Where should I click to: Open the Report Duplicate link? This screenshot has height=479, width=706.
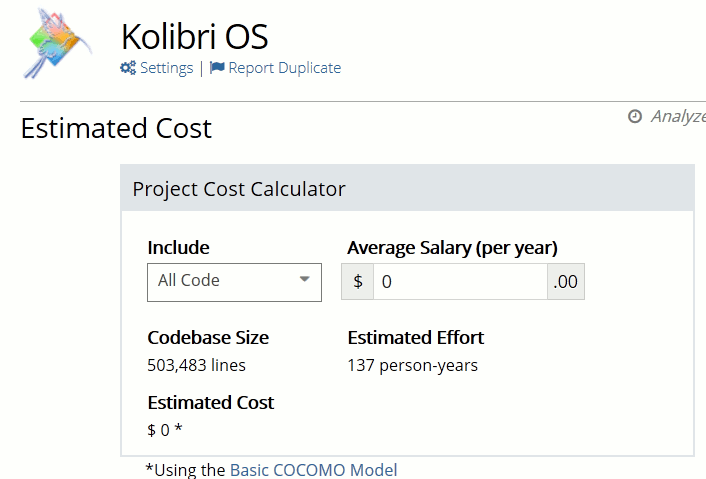pyautogui.click(x=284, y=68)
